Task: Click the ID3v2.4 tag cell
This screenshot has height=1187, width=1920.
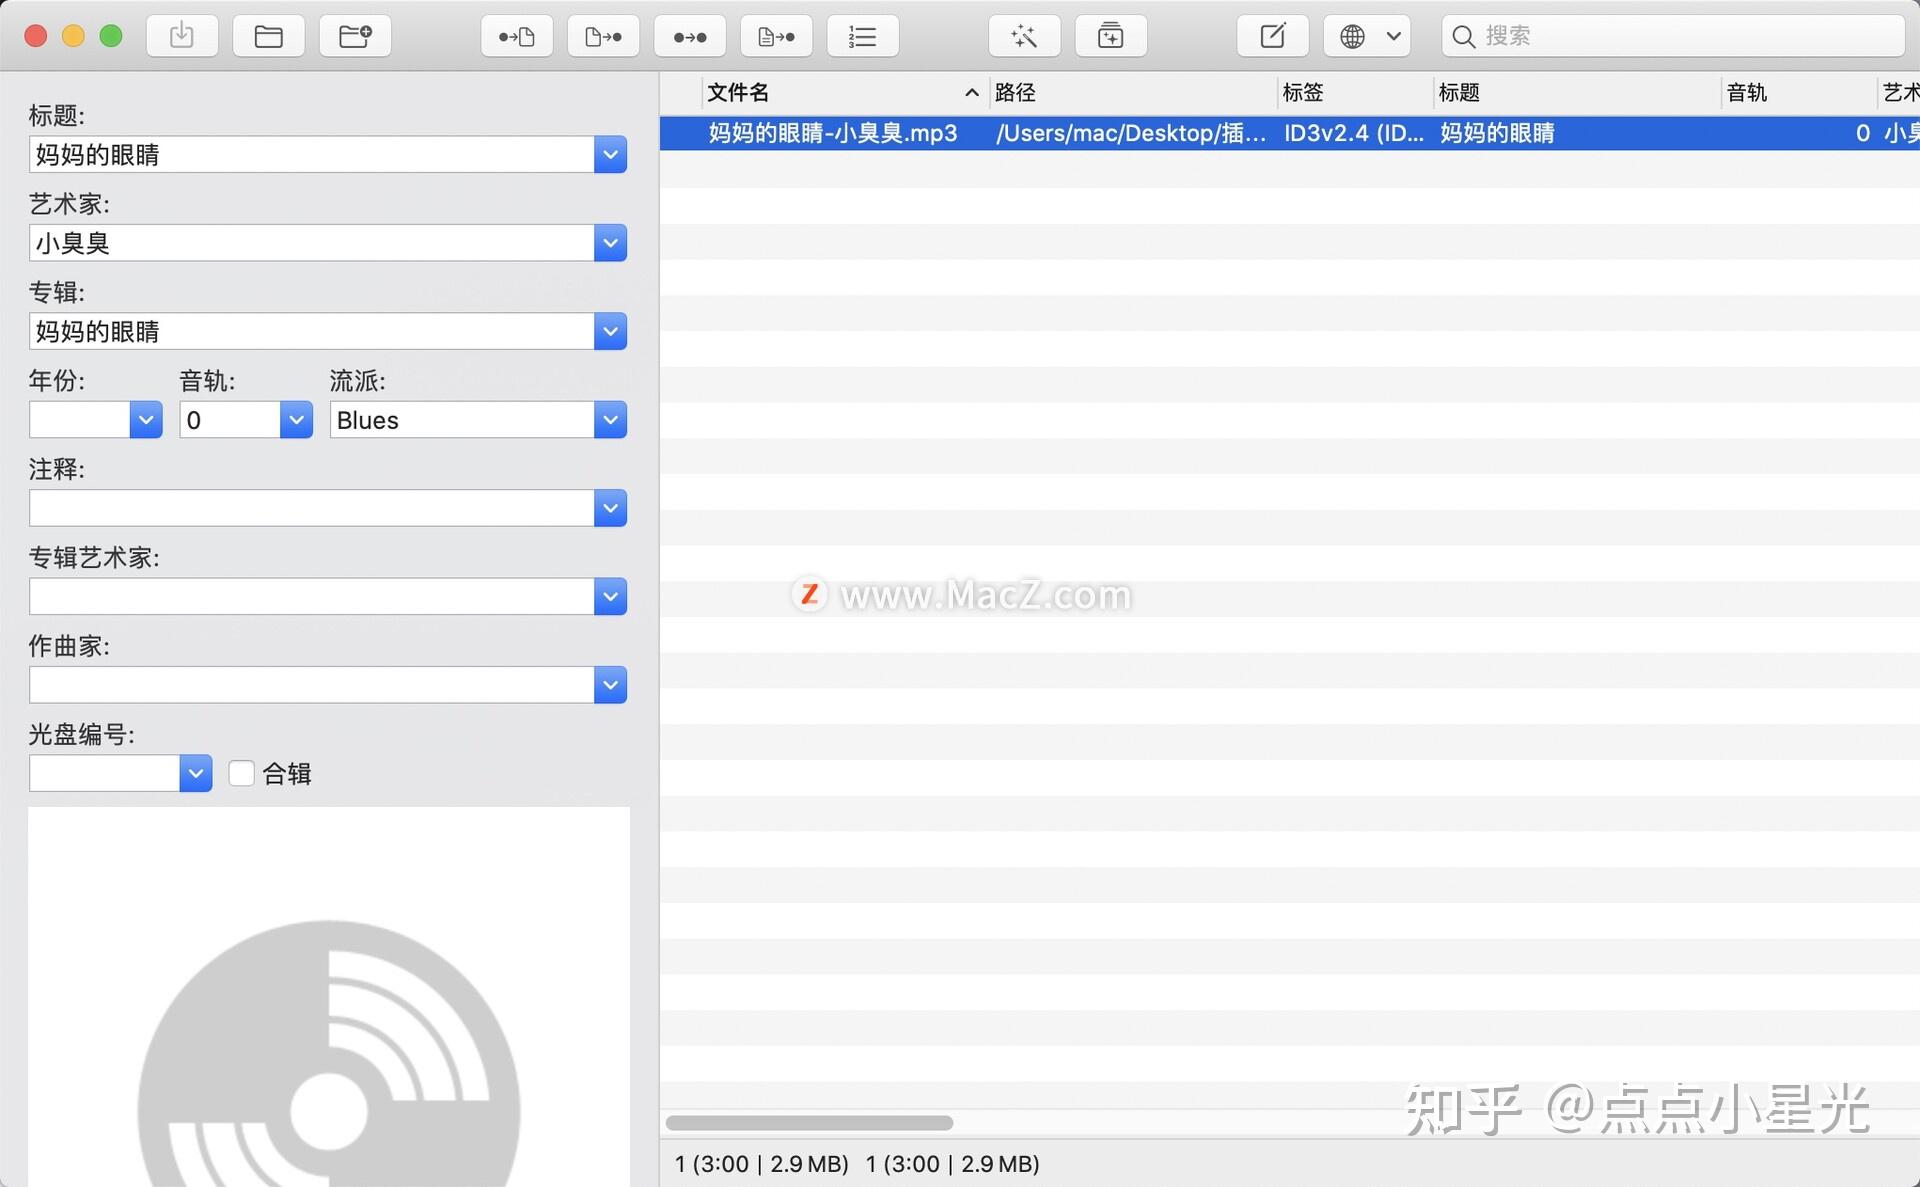Action: click(x=1354, y=133)
